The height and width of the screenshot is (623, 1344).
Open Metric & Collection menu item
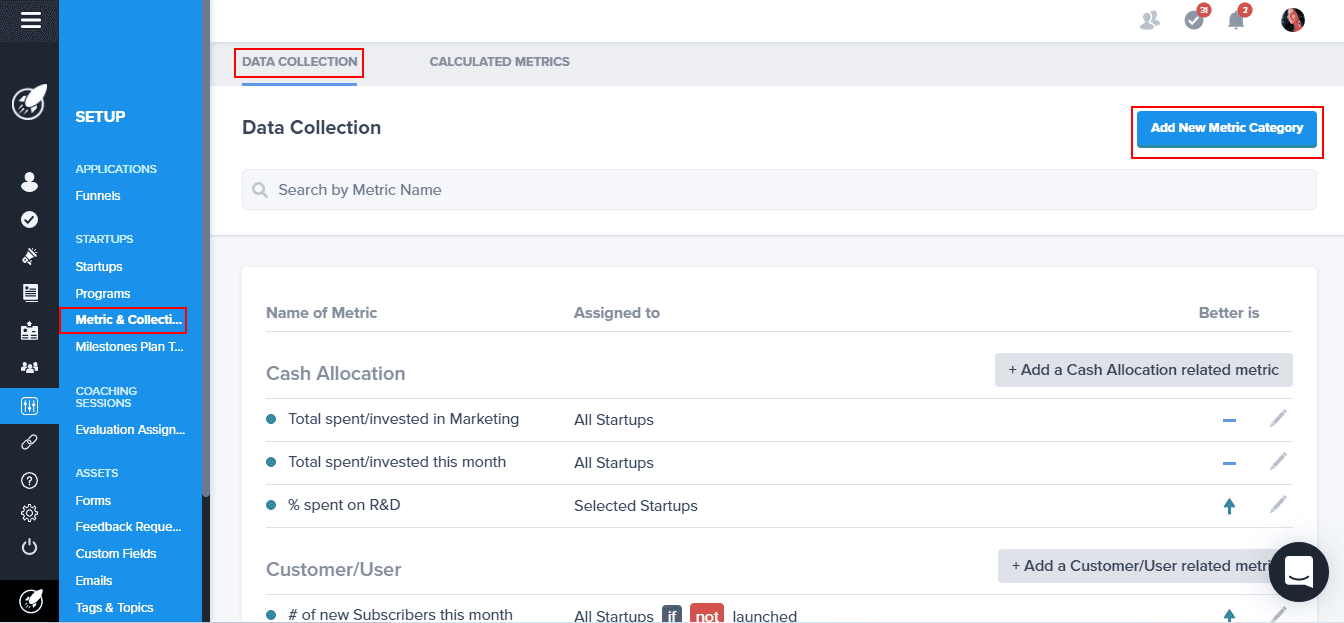pos(130,320)
